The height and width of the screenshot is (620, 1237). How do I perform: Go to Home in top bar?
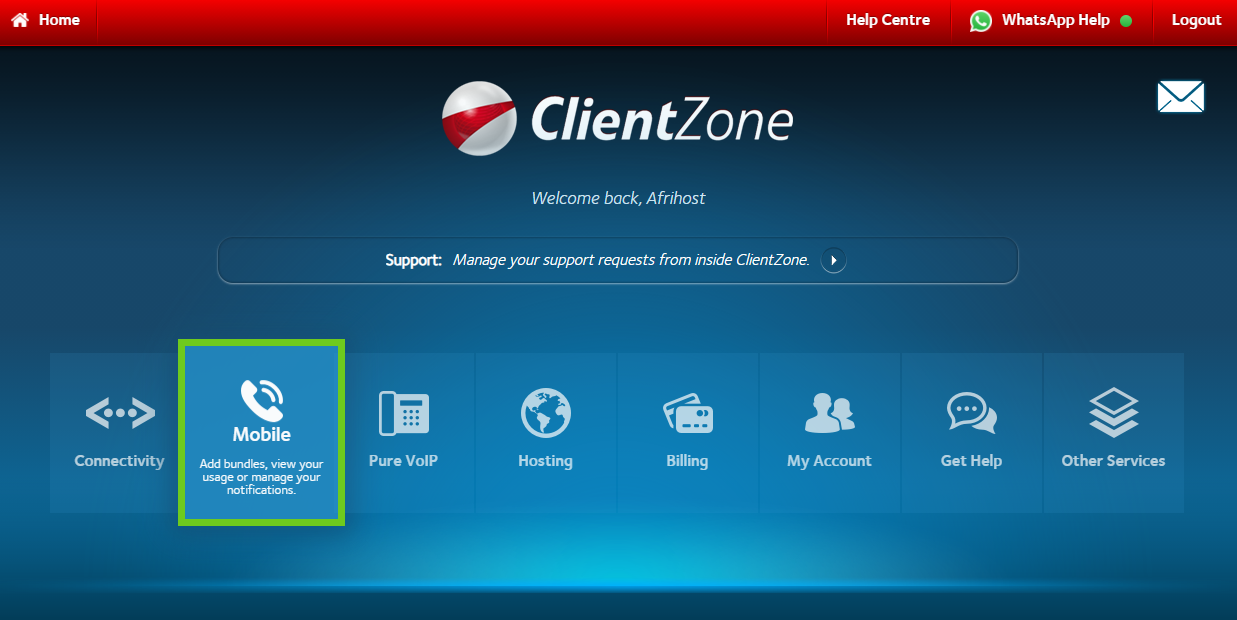click(59, 20)
